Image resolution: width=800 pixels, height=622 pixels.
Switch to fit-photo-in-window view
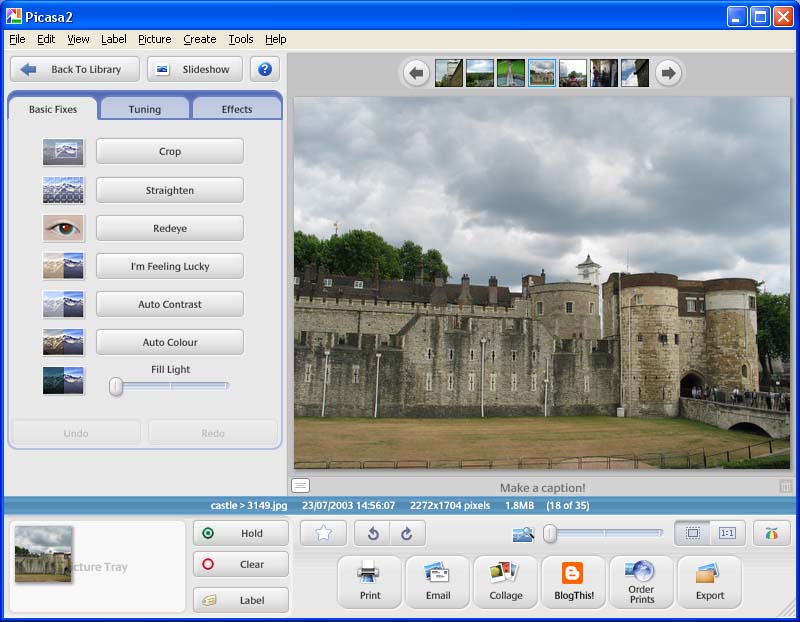pyautogui.click(x=692, y=533)
